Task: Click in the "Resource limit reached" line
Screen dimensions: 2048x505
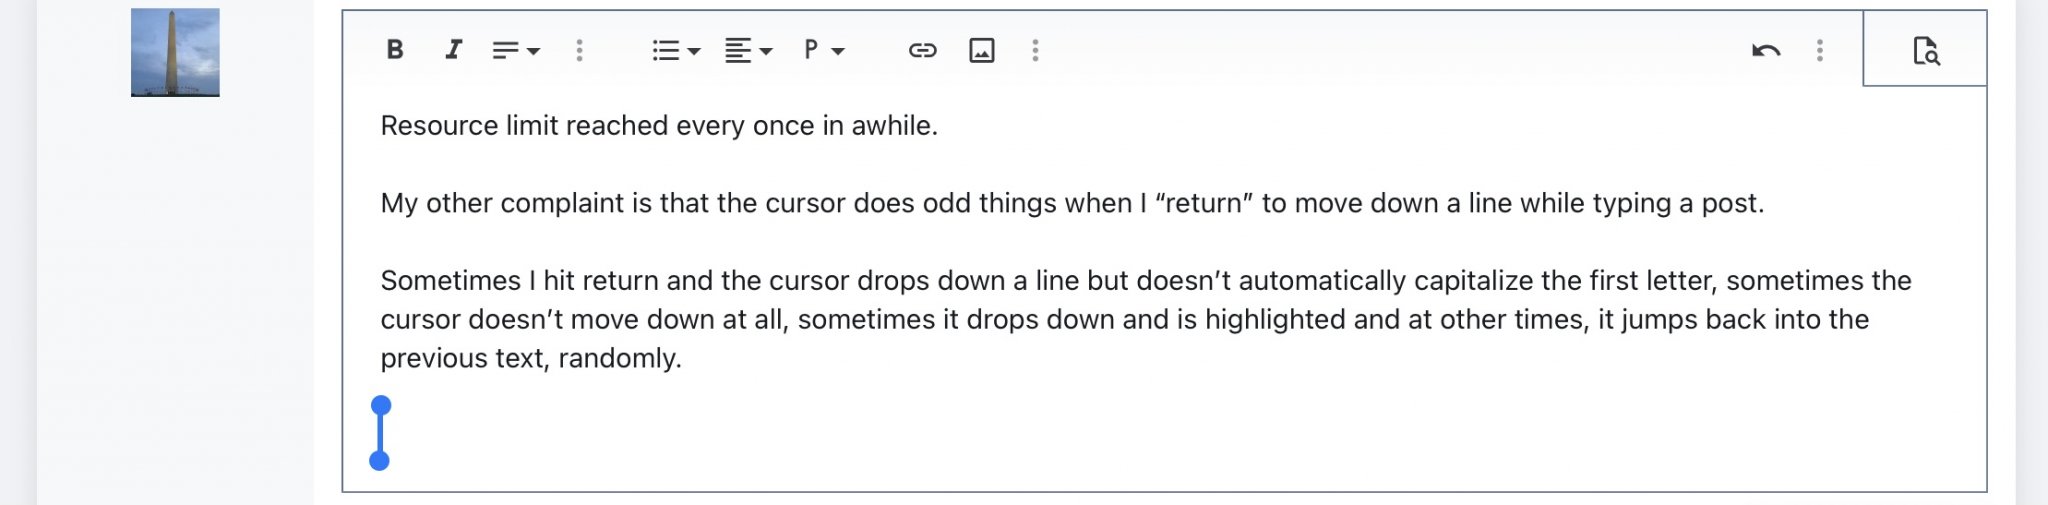Action: 658,126
